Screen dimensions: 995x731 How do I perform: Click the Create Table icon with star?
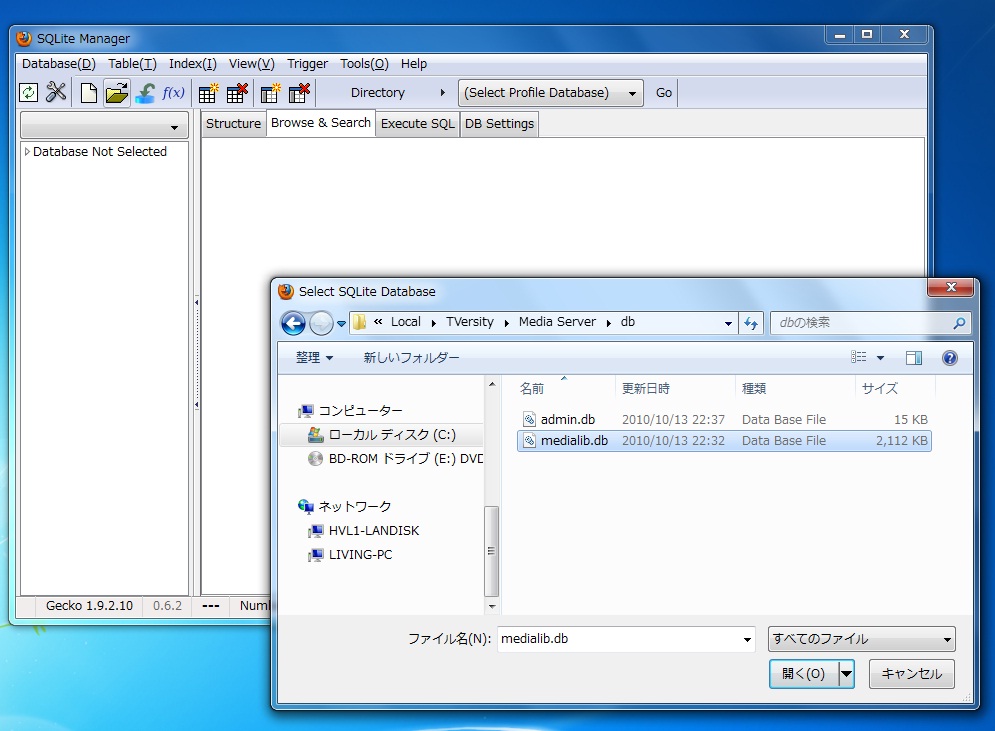(208, 93)
